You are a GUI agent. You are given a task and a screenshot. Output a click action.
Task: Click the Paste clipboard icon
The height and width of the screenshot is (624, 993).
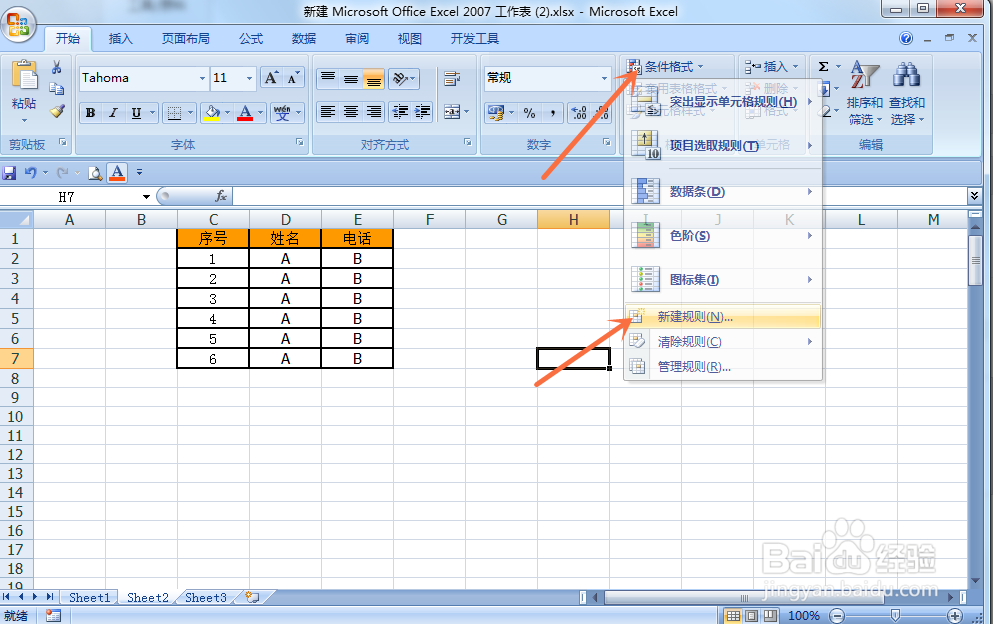coord(25,77)
